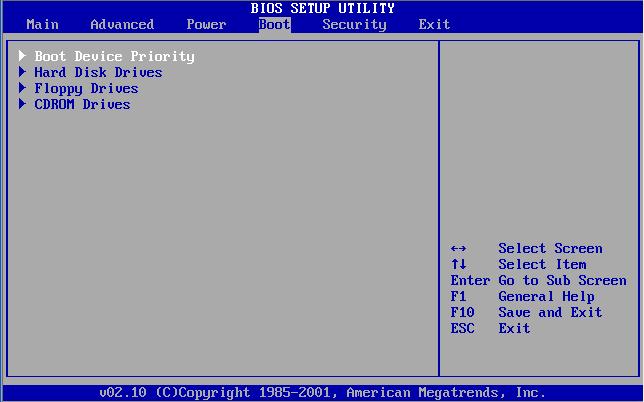Open CDROM Drives submenu
This screenshot has height=402, width=644.
click(x=82, y=104)
